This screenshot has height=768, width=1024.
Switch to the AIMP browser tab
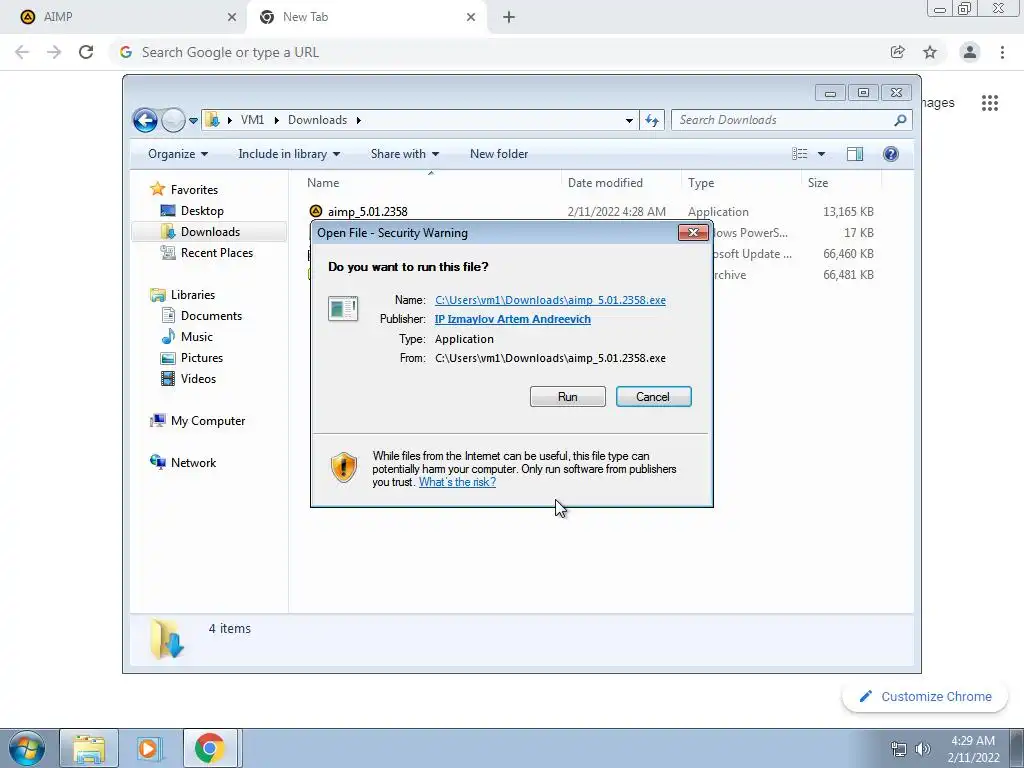[x=124, y=17]
